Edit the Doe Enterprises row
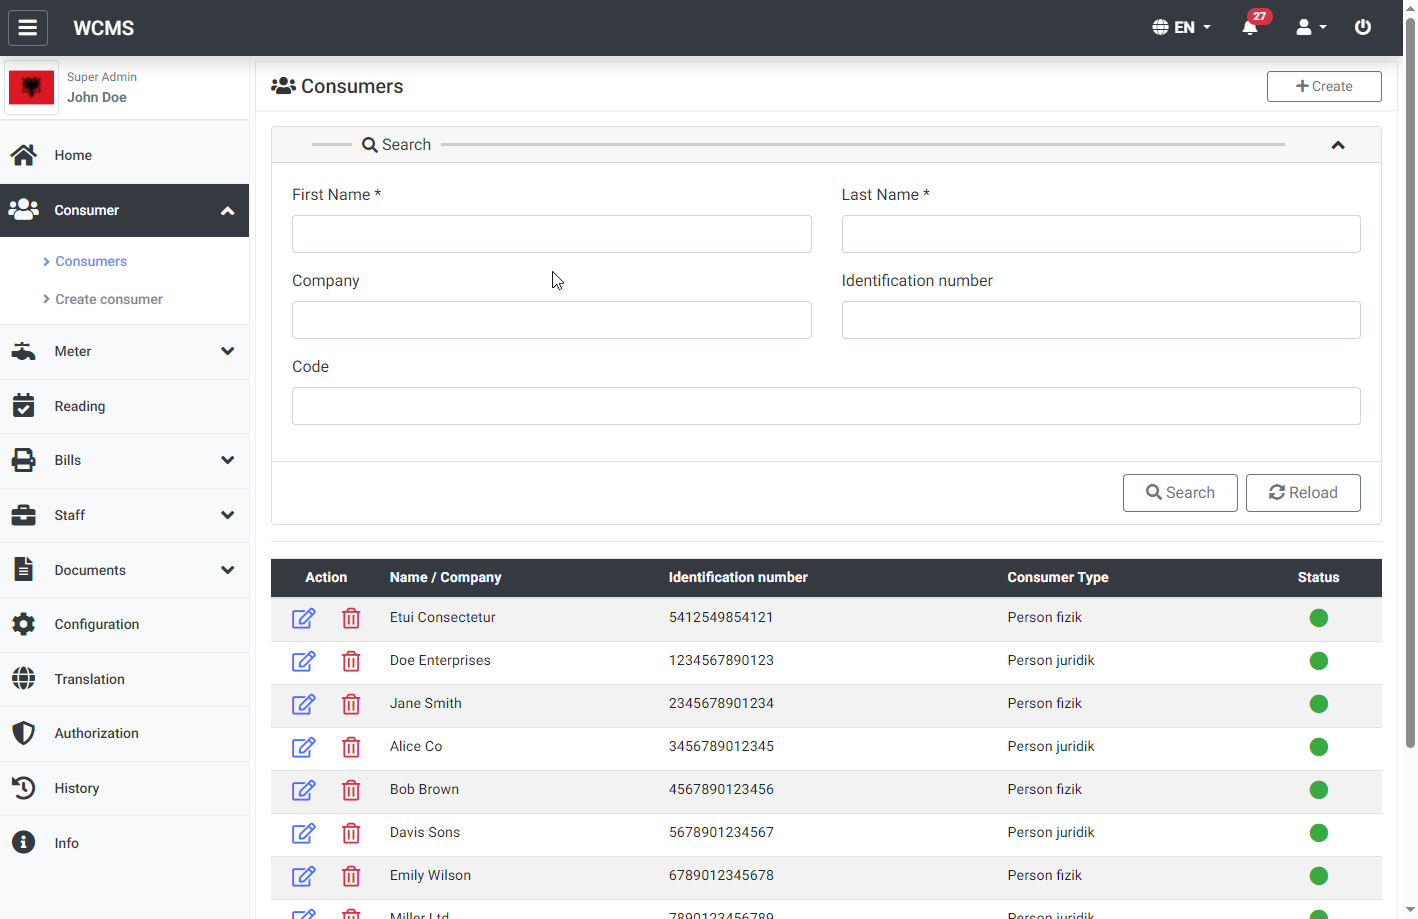 pos(304,661)
